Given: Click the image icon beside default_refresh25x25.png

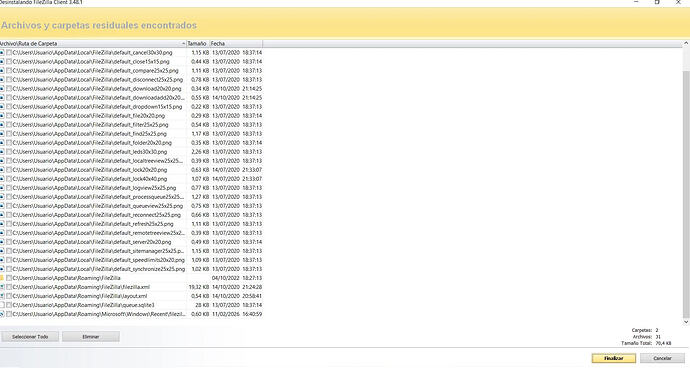Looking at the screenshot, I should (x=2, y=224).
